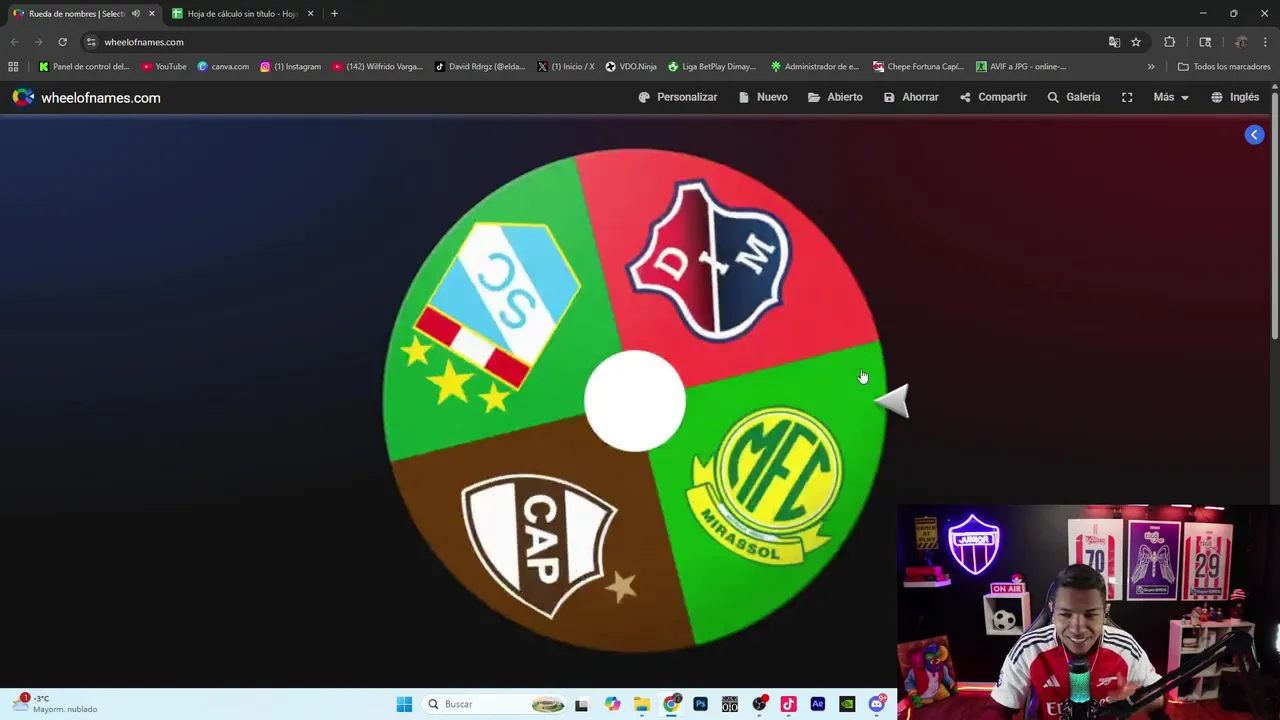Open Copilot from the taskbar
Screen dimensions: 1280x720
coord(612,704)
